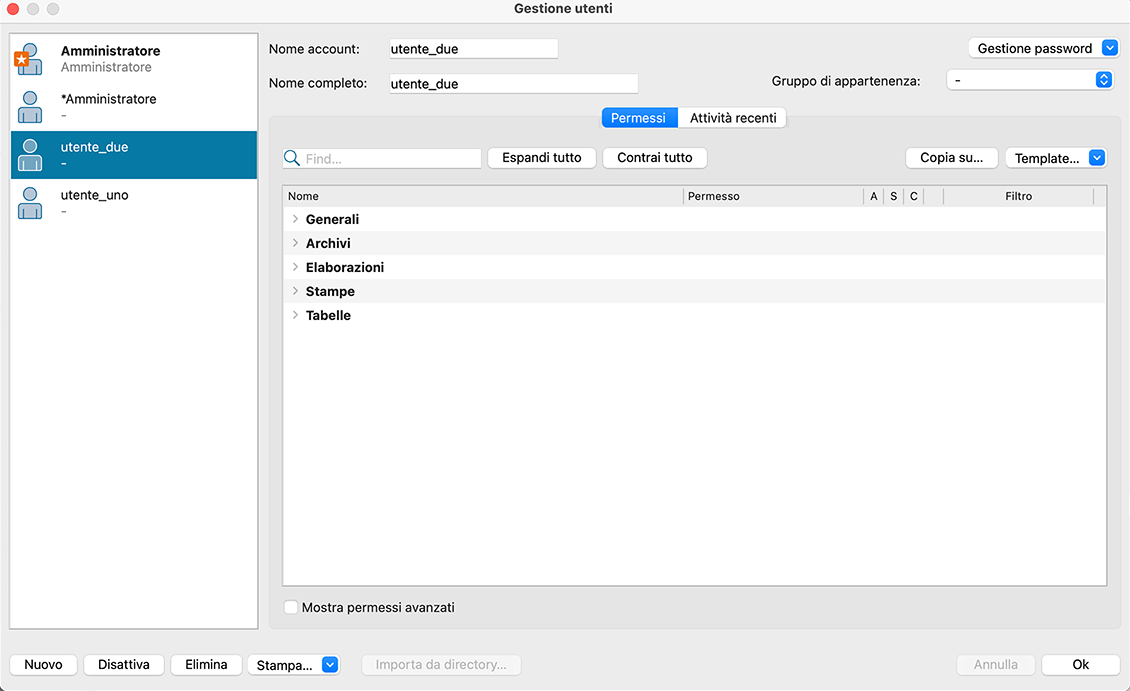Click the magnifier icon in Find field
This screenshot has width=1130, height=691.
pyautogui.click(x=293, y=158)
